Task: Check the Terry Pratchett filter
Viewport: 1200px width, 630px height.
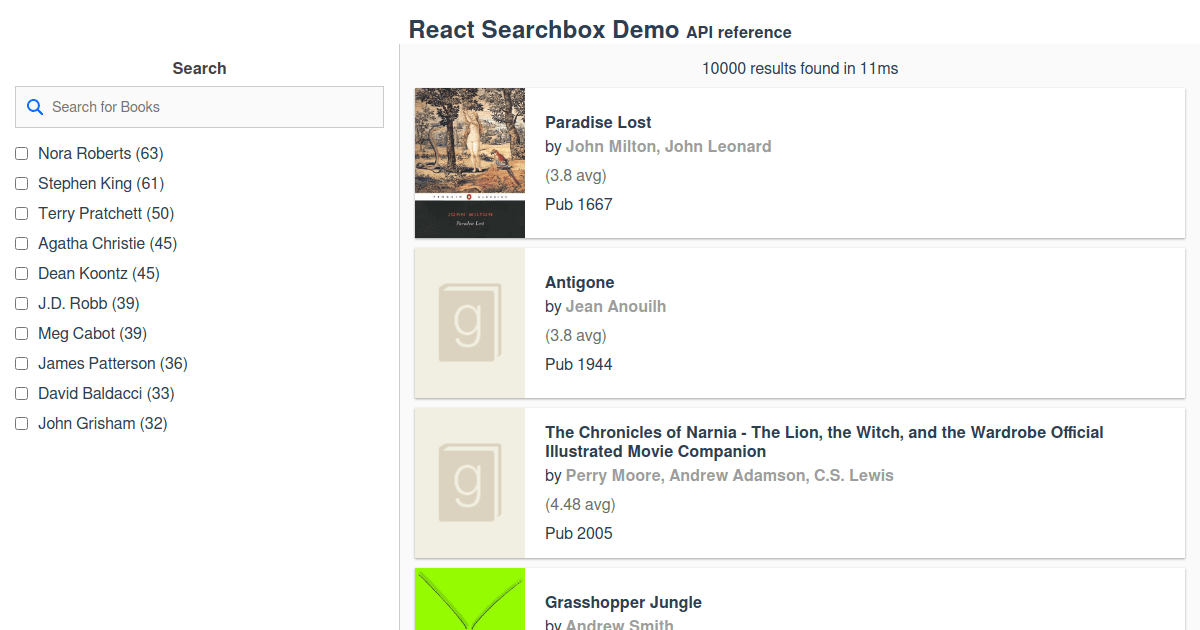Action: pos(21,213)
